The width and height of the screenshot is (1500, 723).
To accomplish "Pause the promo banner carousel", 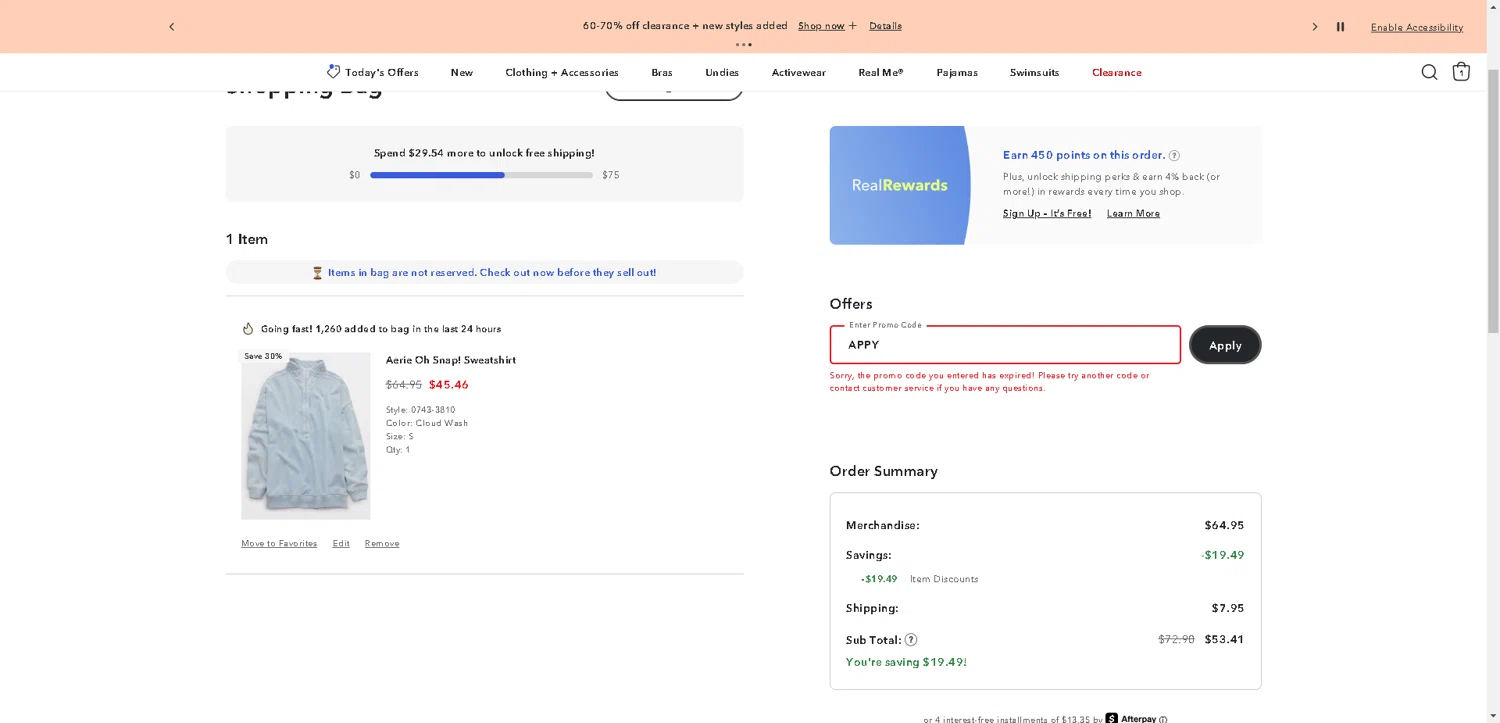I will pyautogui.click(x=1340, y=27).
